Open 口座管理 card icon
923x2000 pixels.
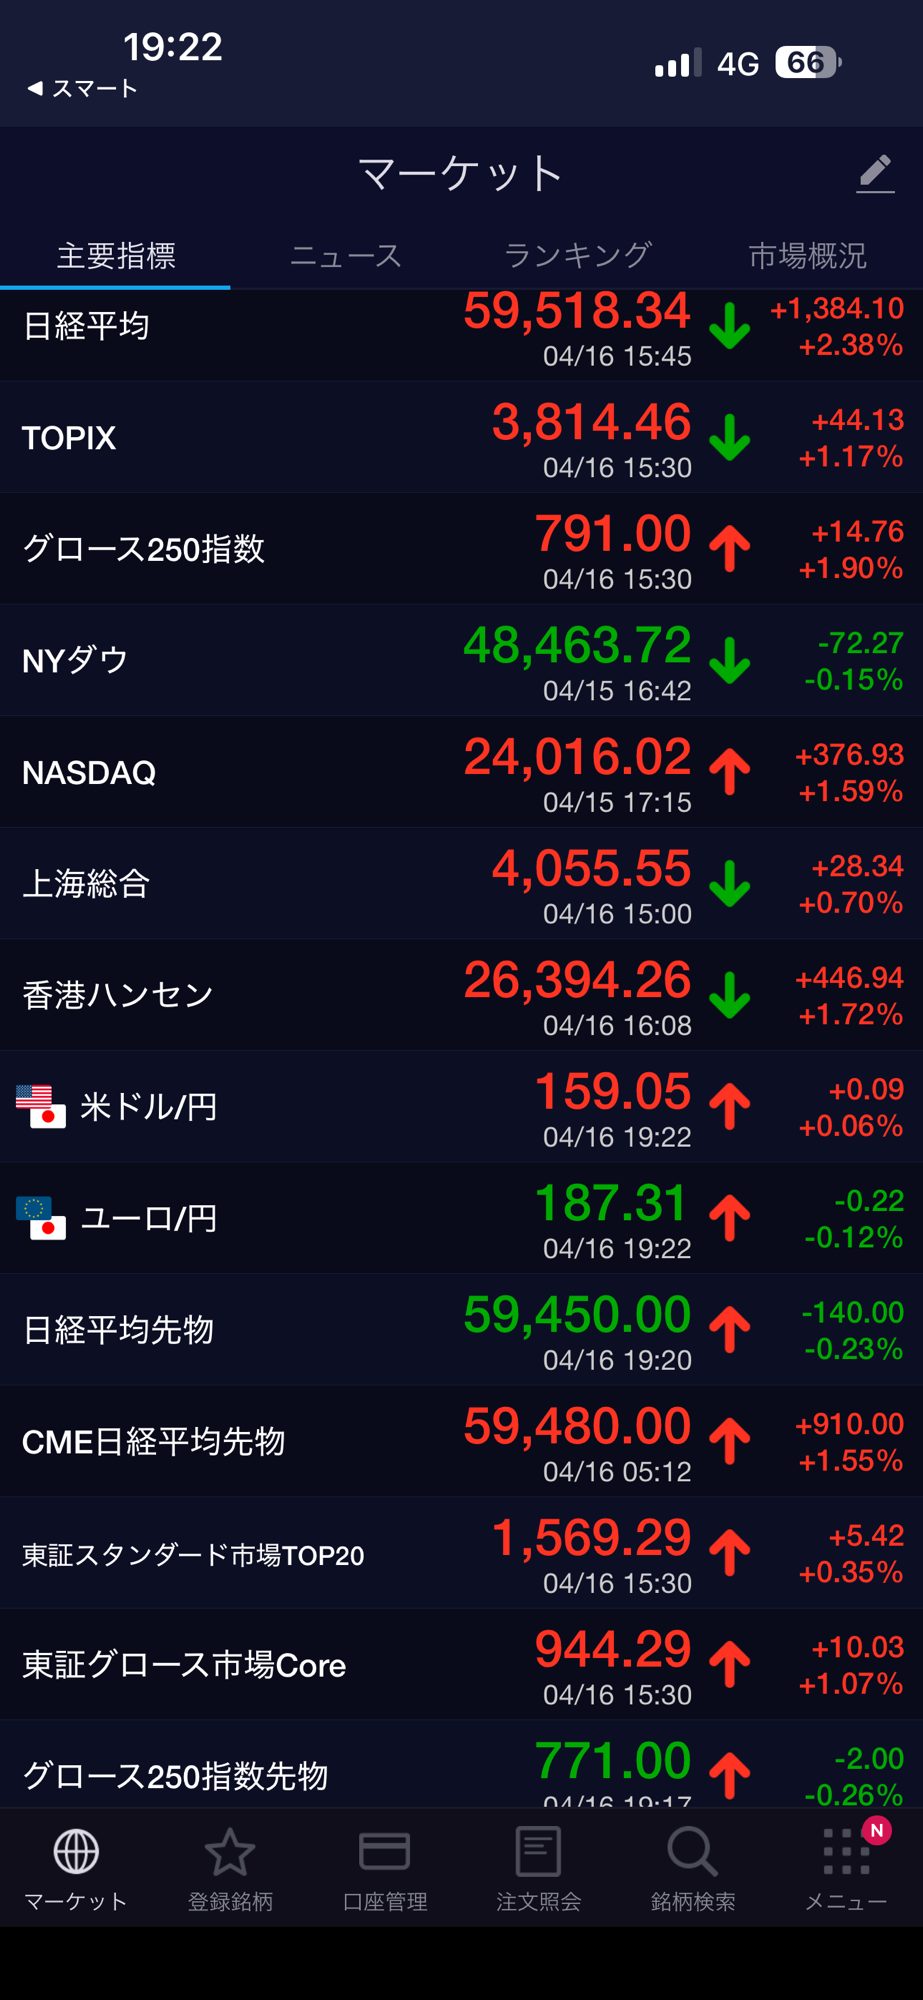384,1852
